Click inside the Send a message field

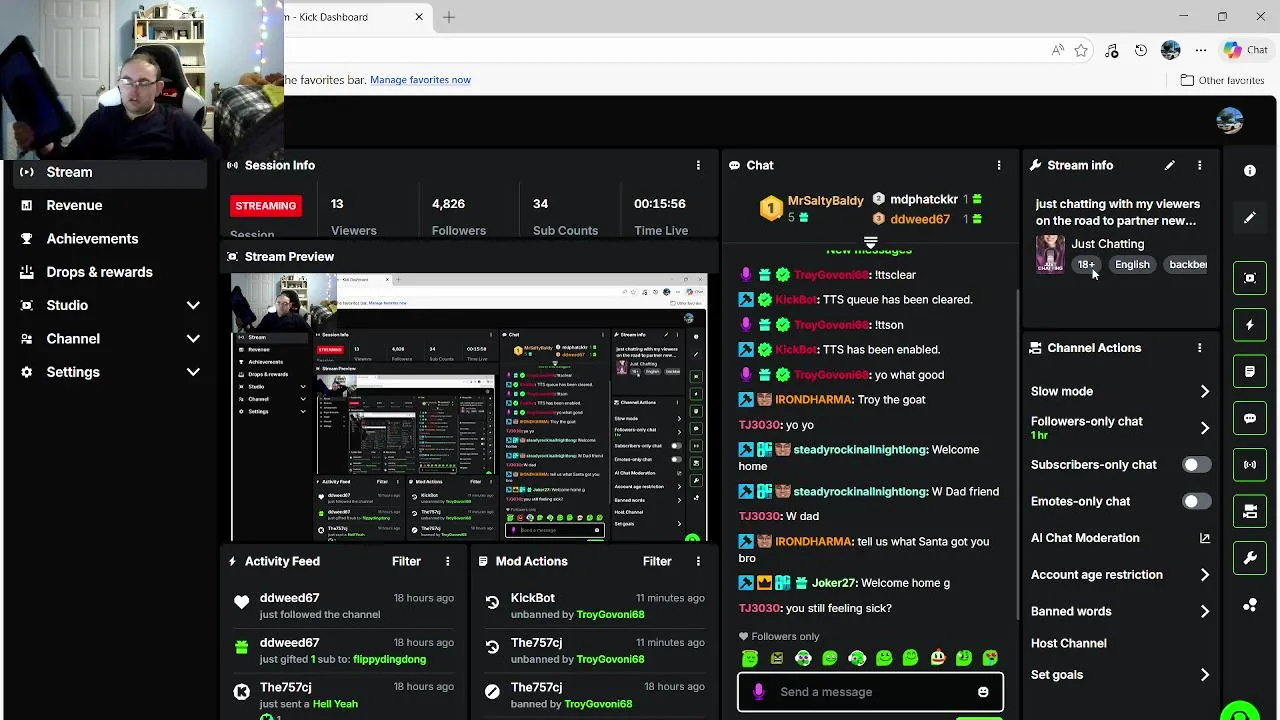870,692
